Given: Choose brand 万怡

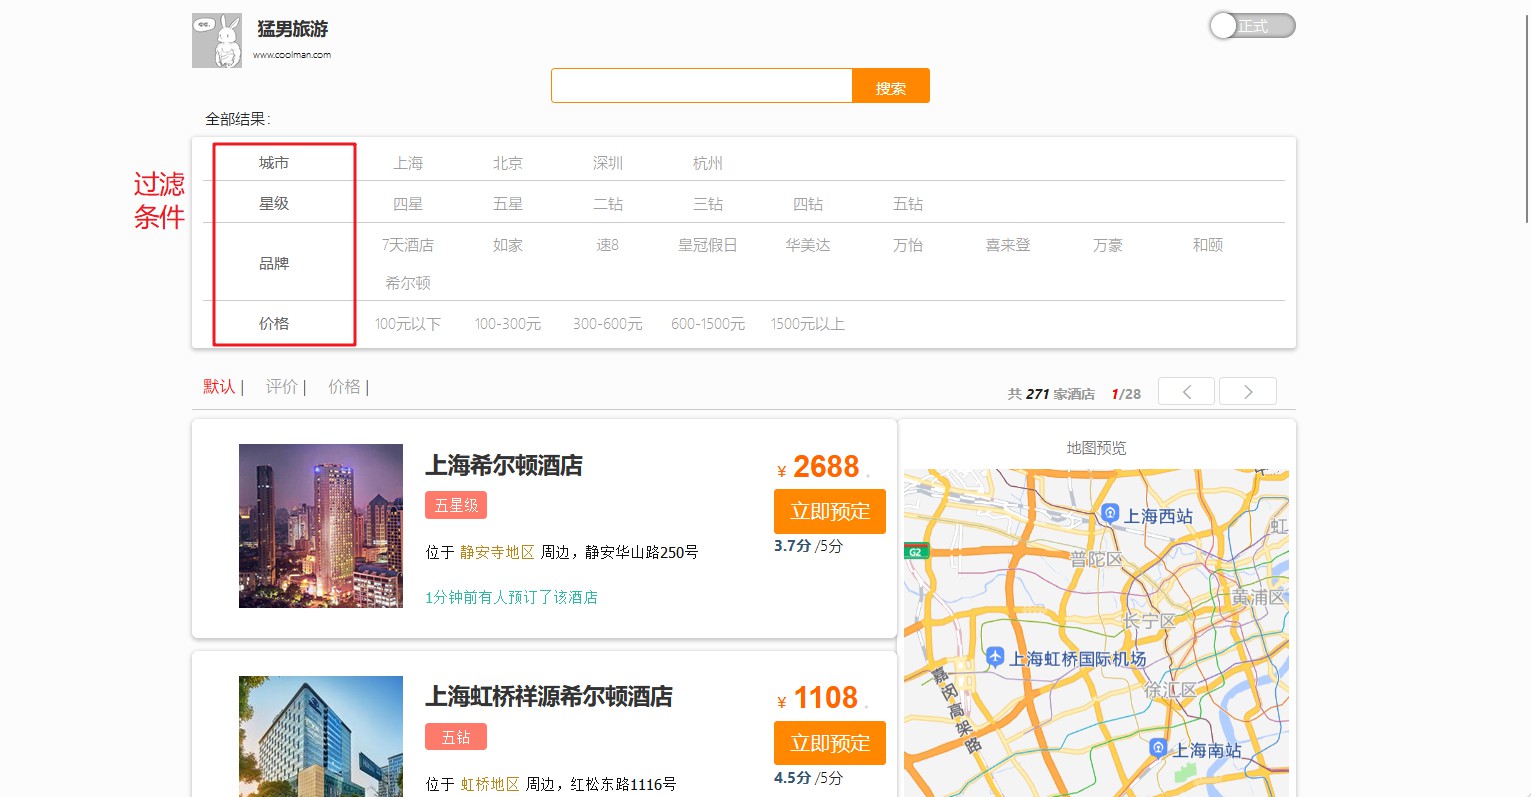Looking at the screenshot, I should tap(908, 245).
